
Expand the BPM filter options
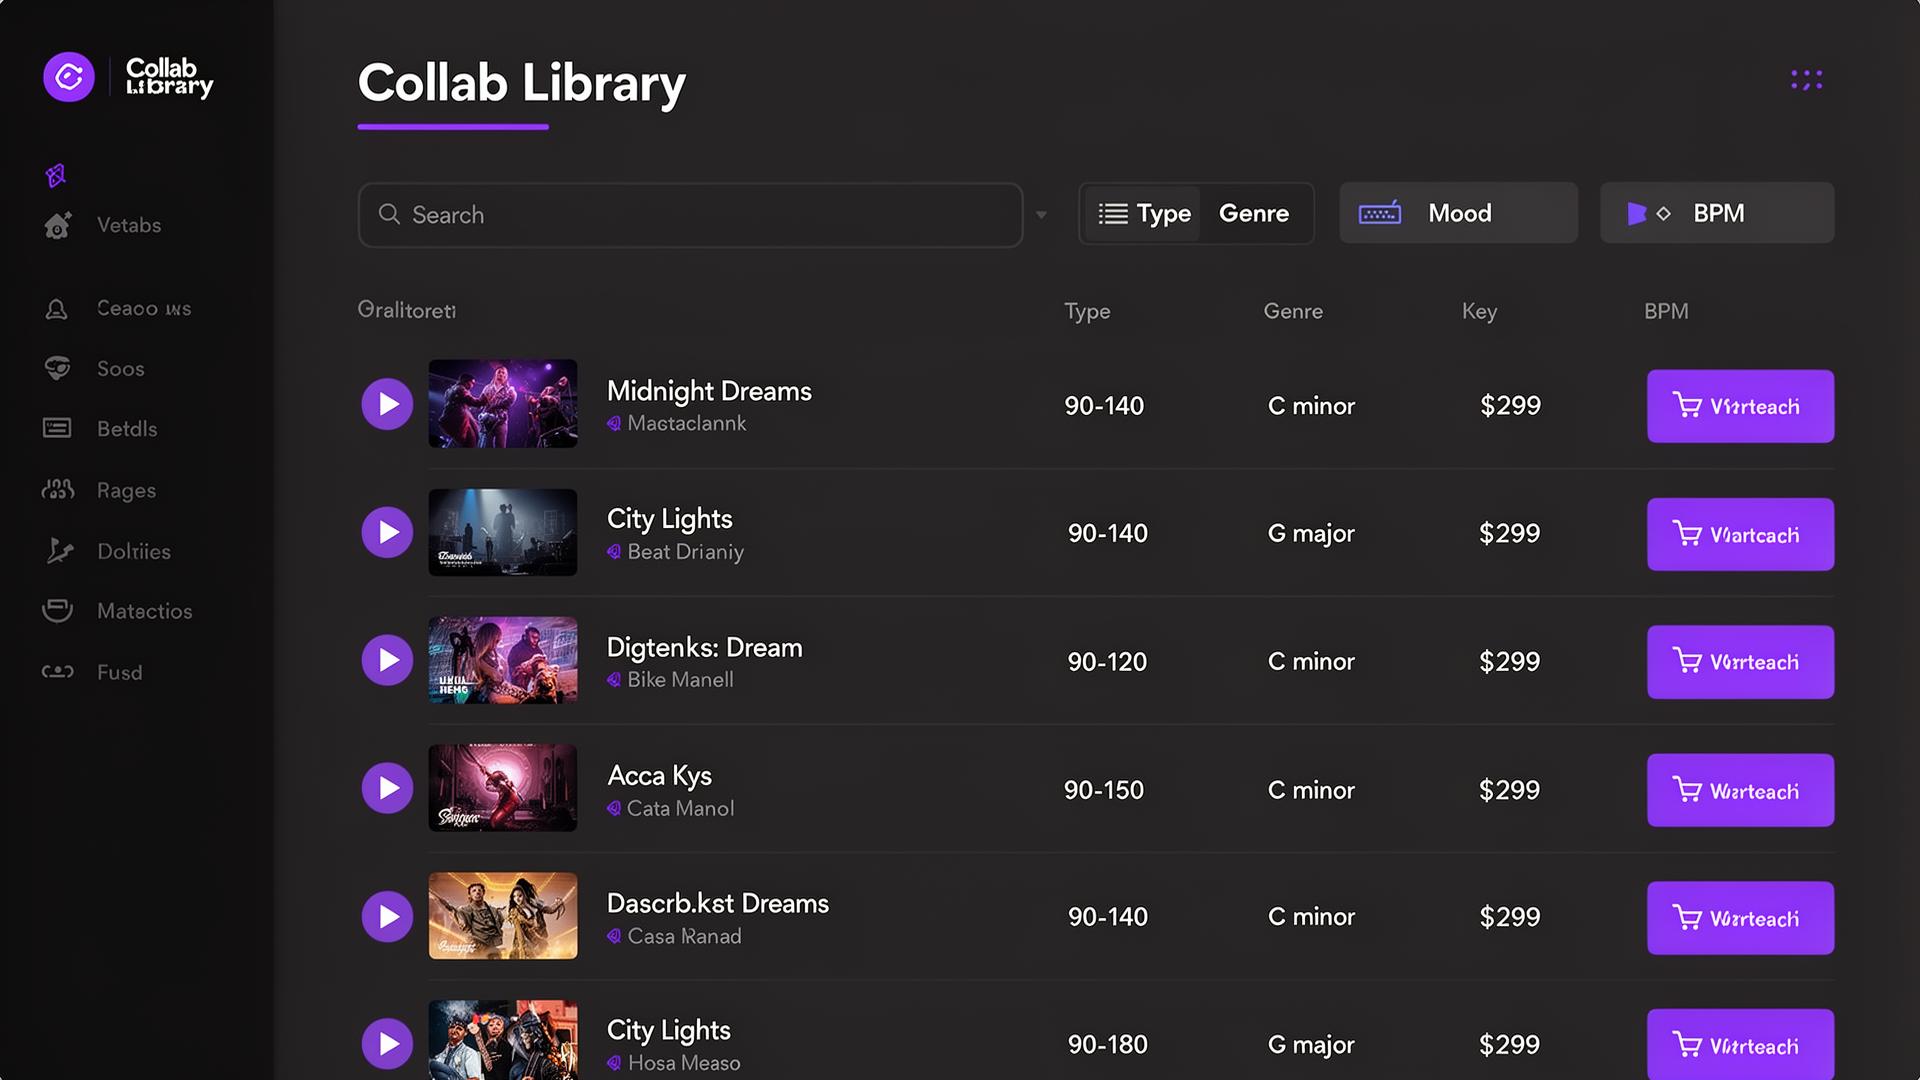(1716, 212)
